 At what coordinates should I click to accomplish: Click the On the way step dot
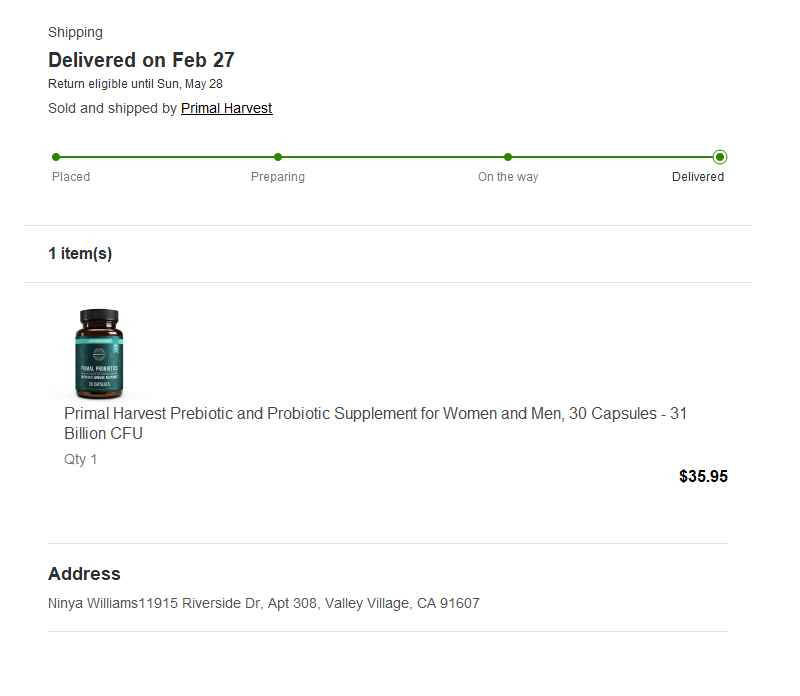(x=508, y=157)
